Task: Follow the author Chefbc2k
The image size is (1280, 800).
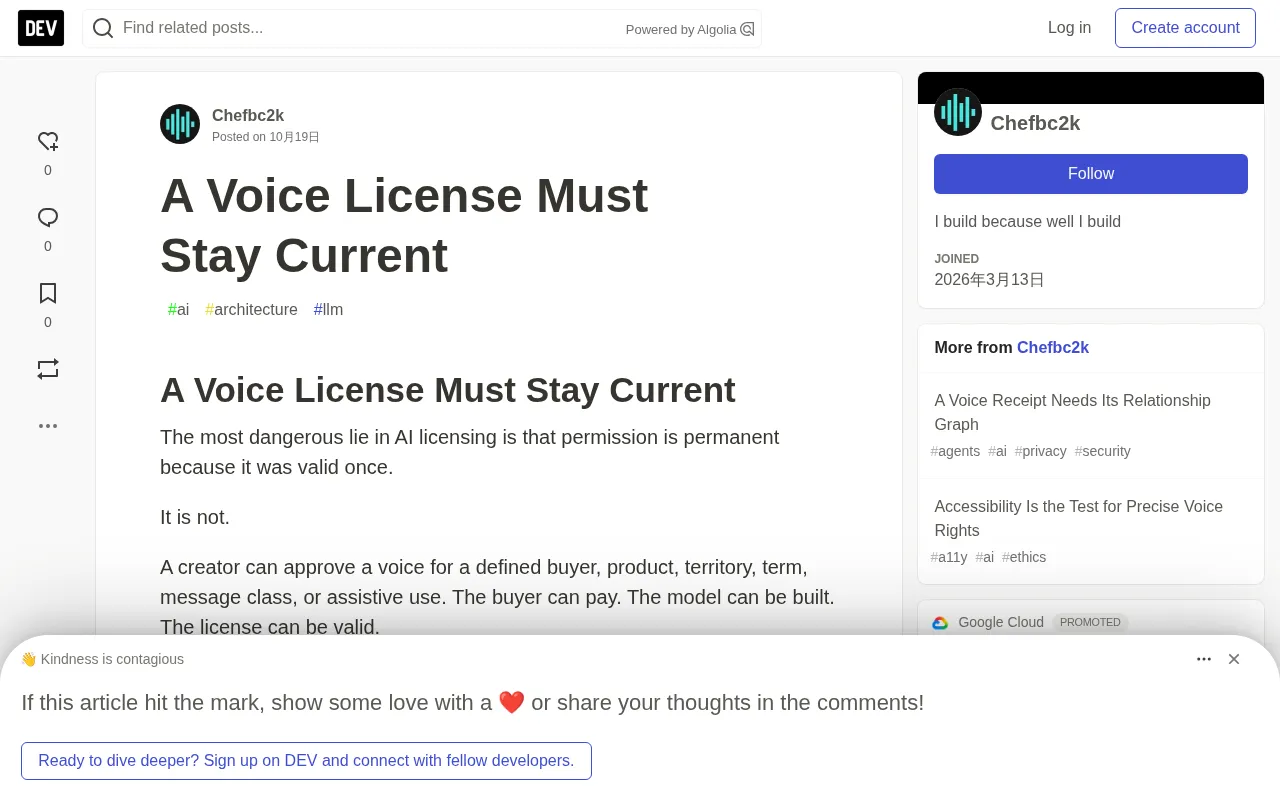Action: 1091,174
